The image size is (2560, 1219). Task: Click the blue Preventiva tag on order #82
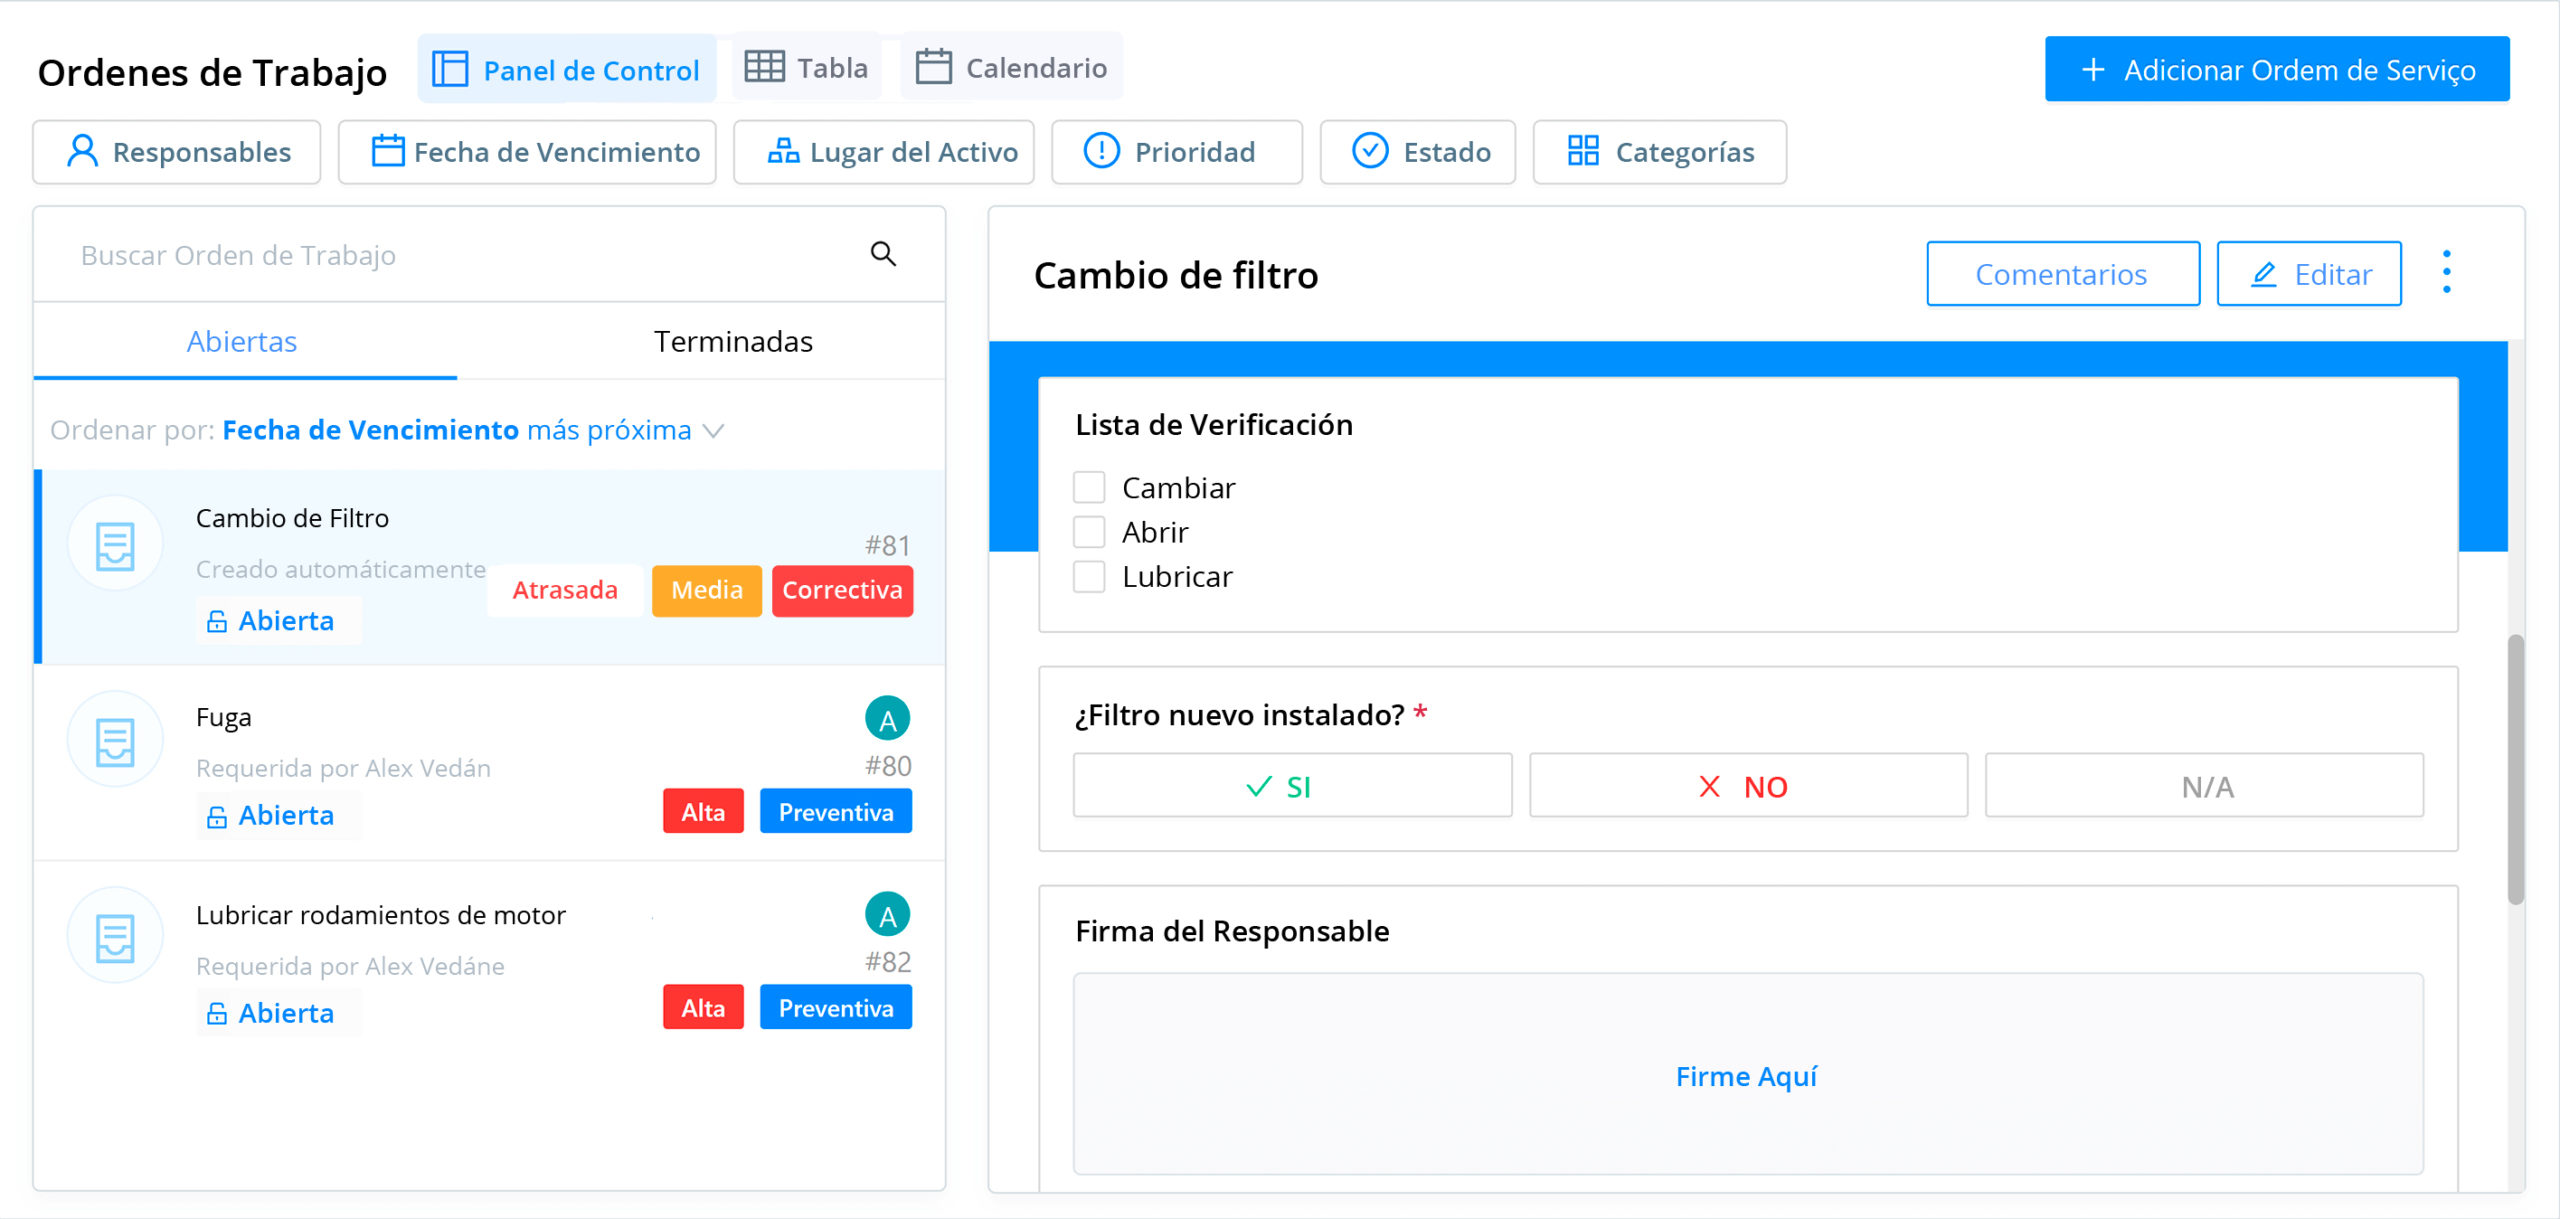(x=836, y=1007)
